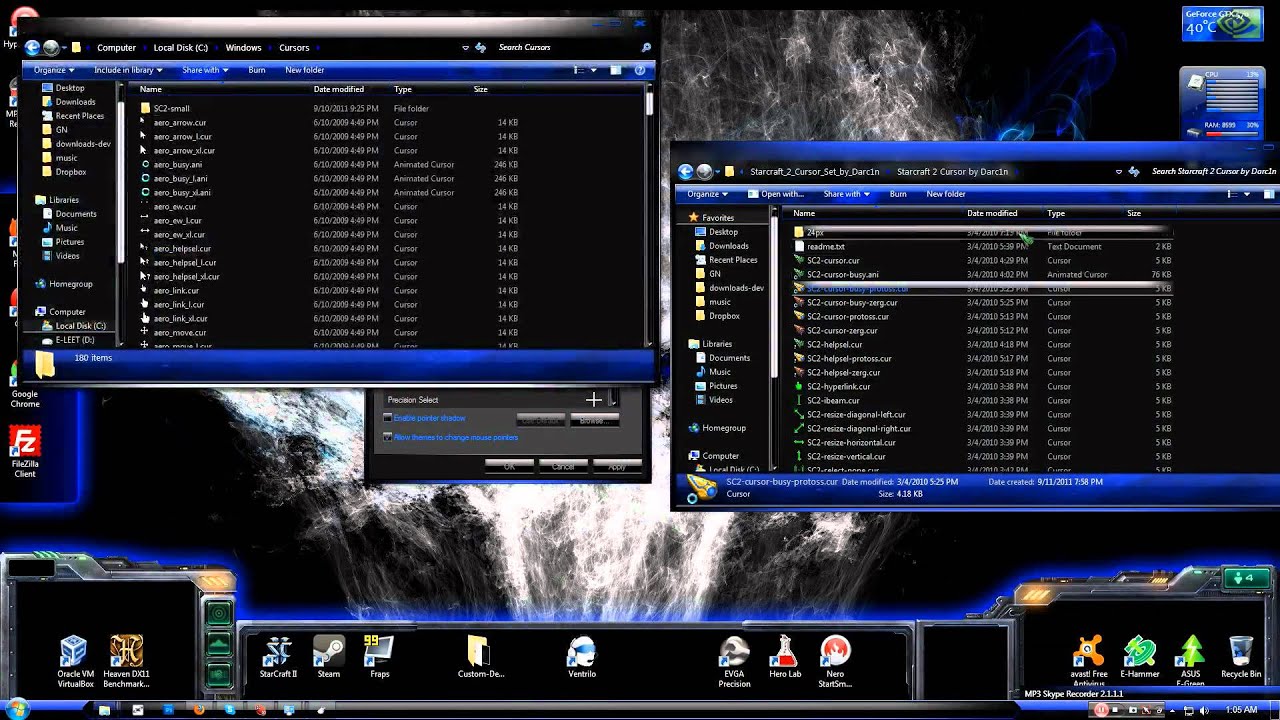The image size is (1280, 720).
Task: Open the StarCraft II desktop shortcut
Action: (x=278, y=656)
